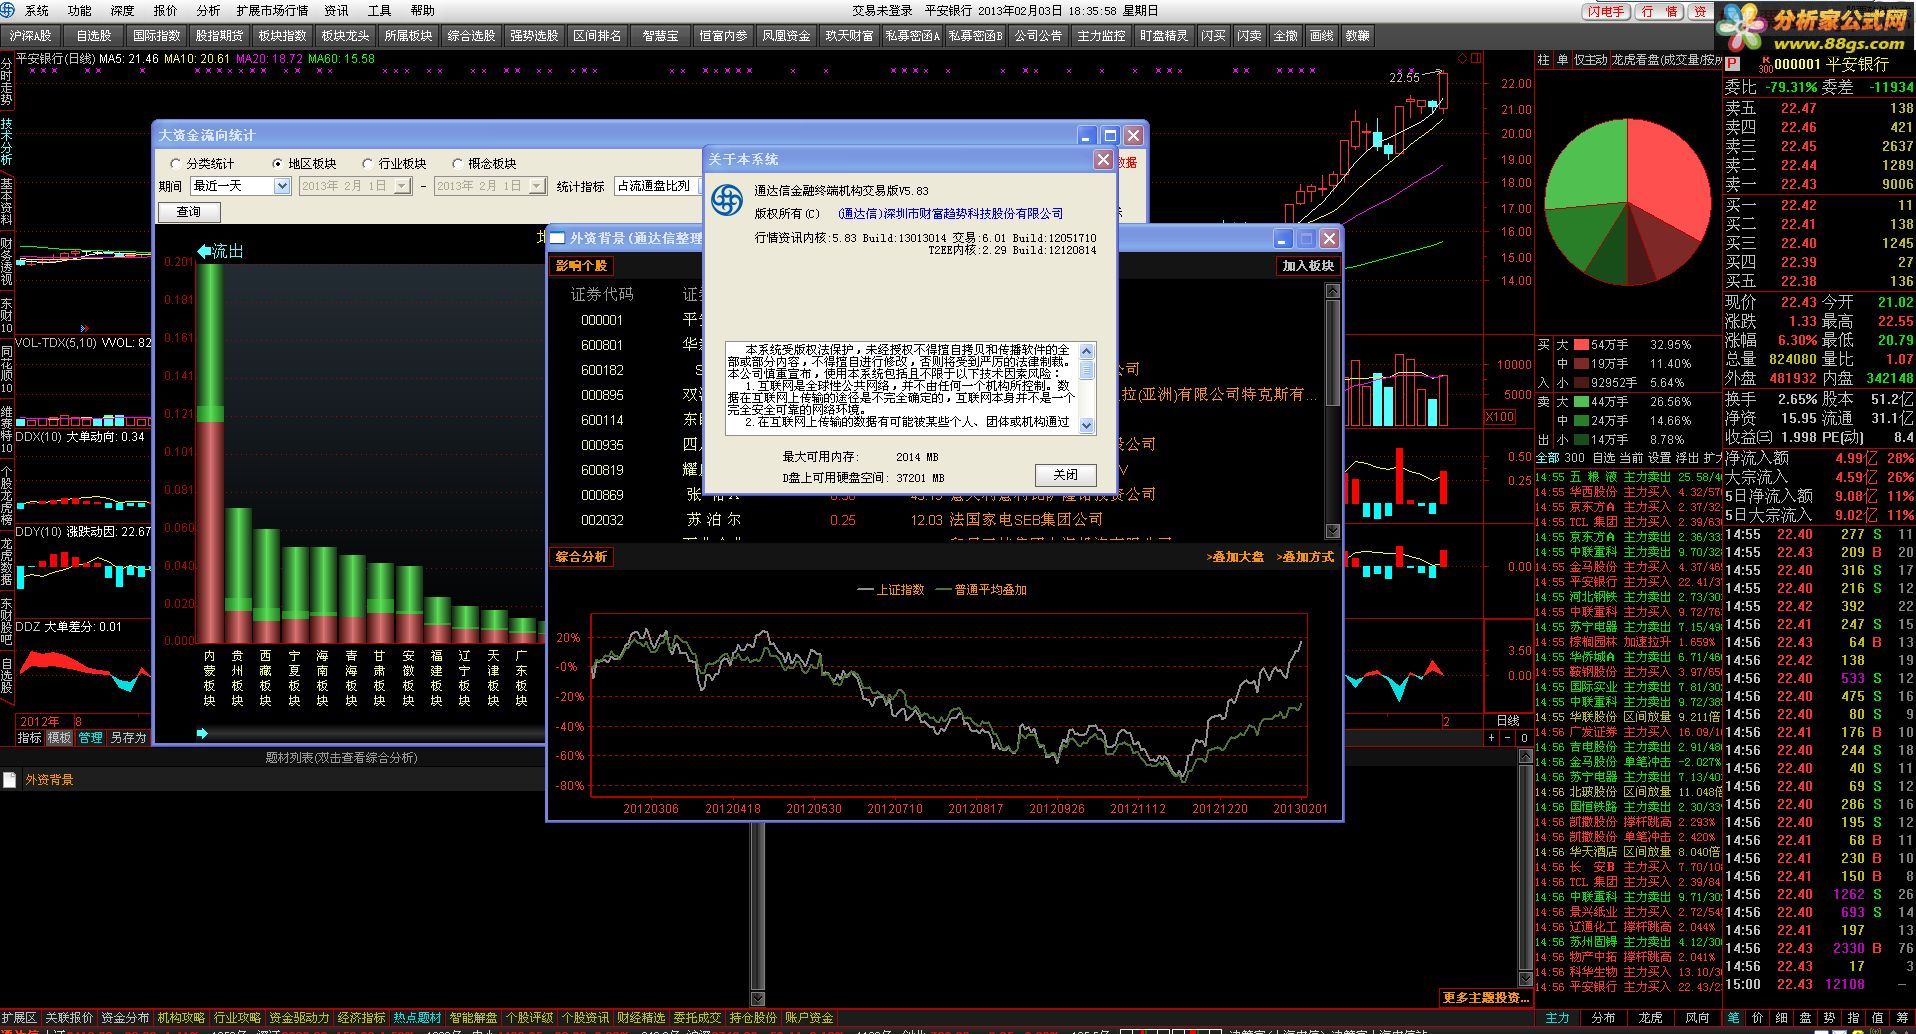Open the 闪买 quick buy toolbar button
The height and width of the screenshot is (1034, 1916).
pos(1213,36)
